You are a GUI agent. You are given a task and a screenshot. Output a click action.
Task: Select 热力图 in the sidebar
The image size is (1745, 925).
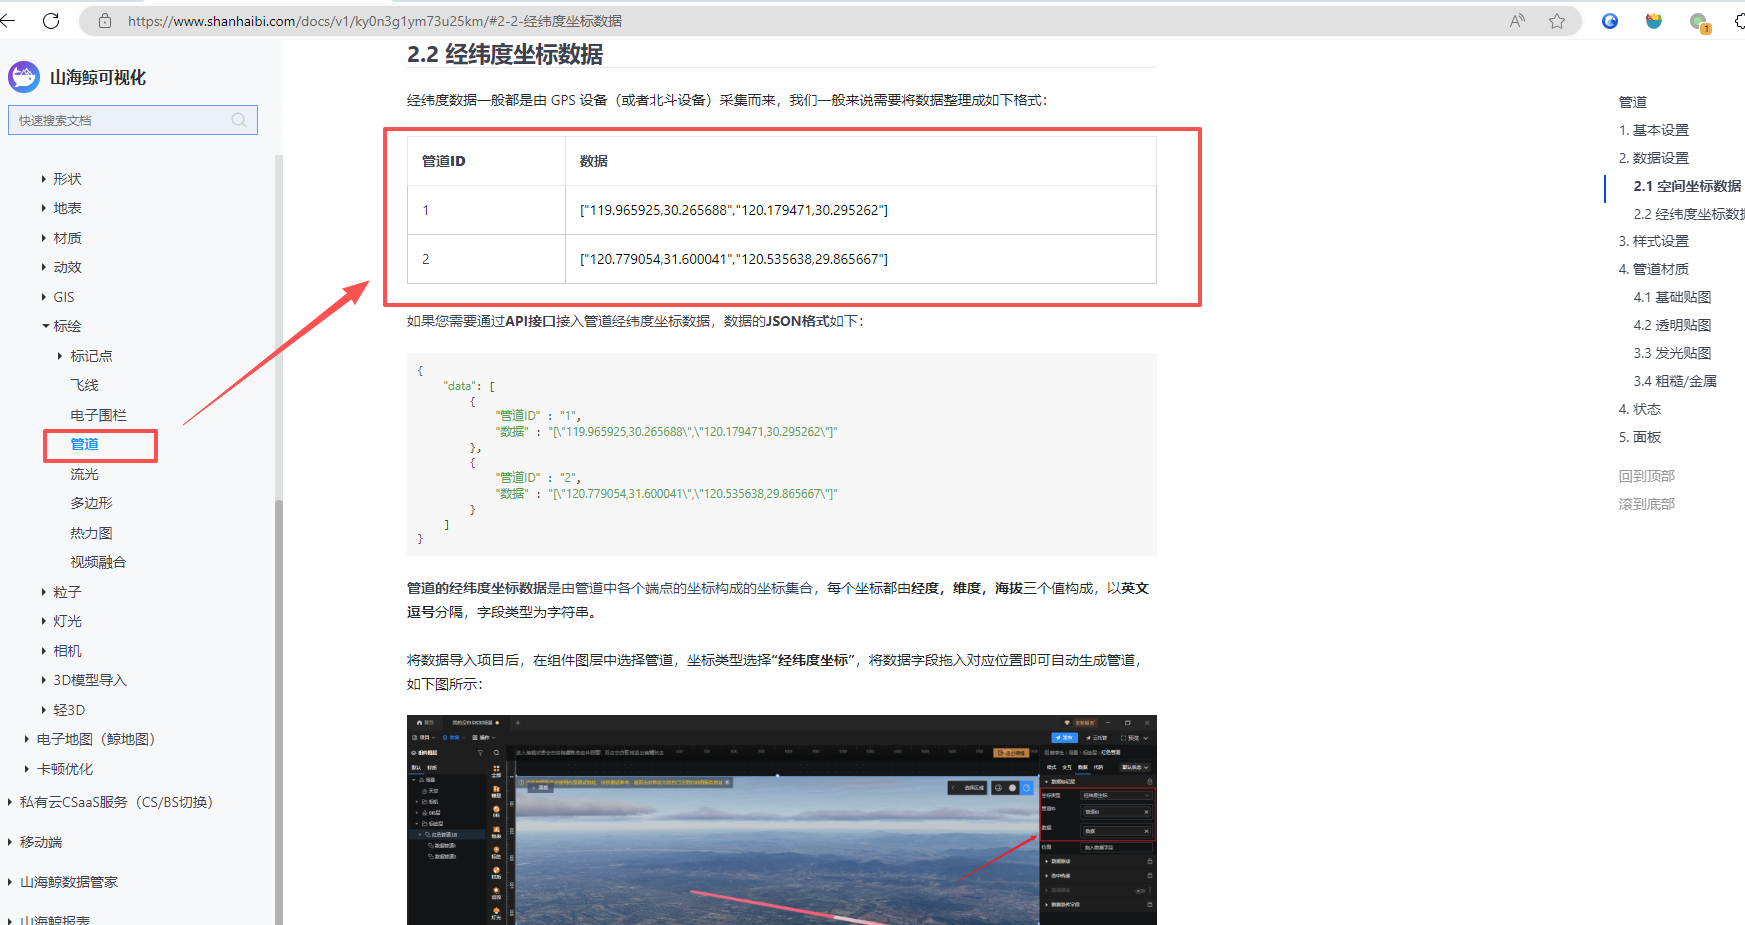click(x=91, y=533)
